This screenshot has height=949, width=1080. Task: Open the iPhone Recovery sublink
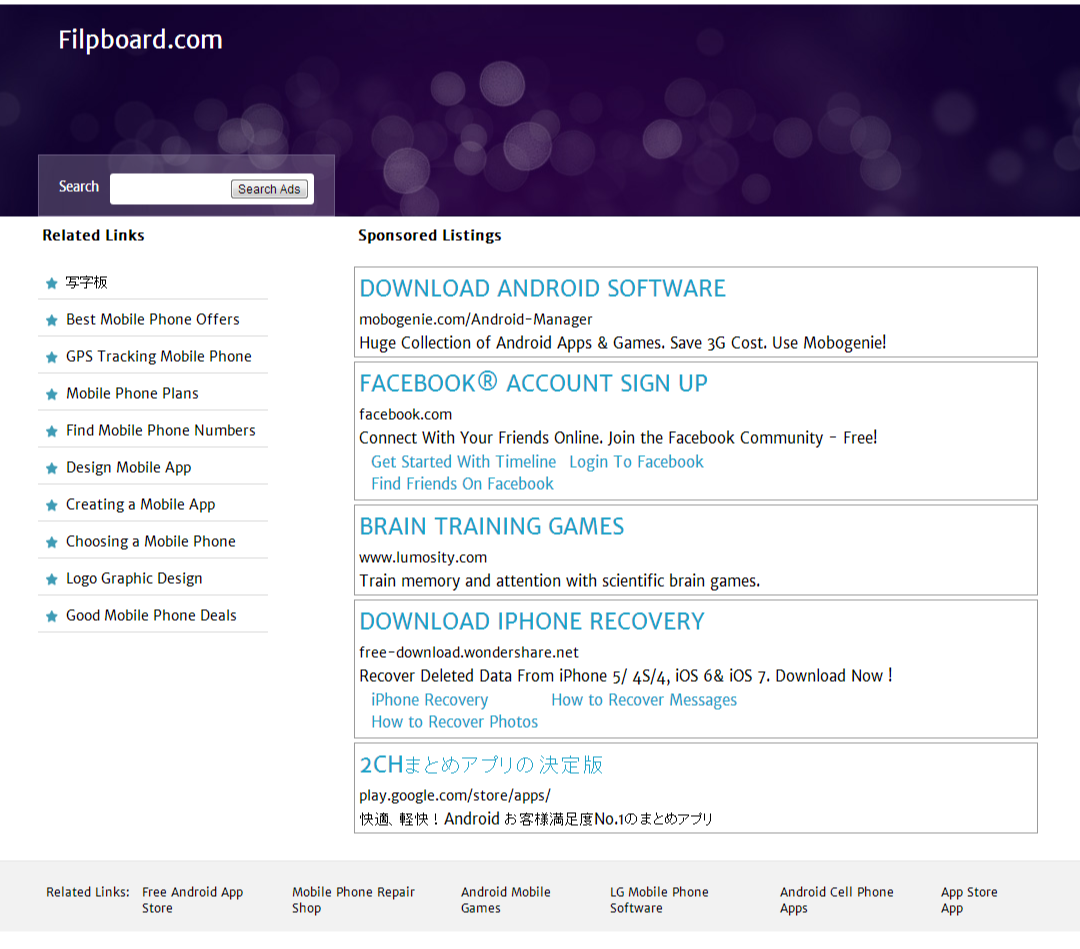tap(430, 700)
